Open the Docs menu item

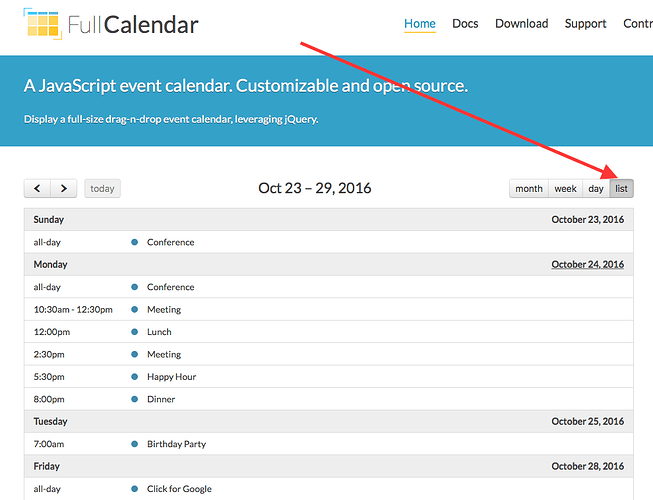(x=465, y=24)
